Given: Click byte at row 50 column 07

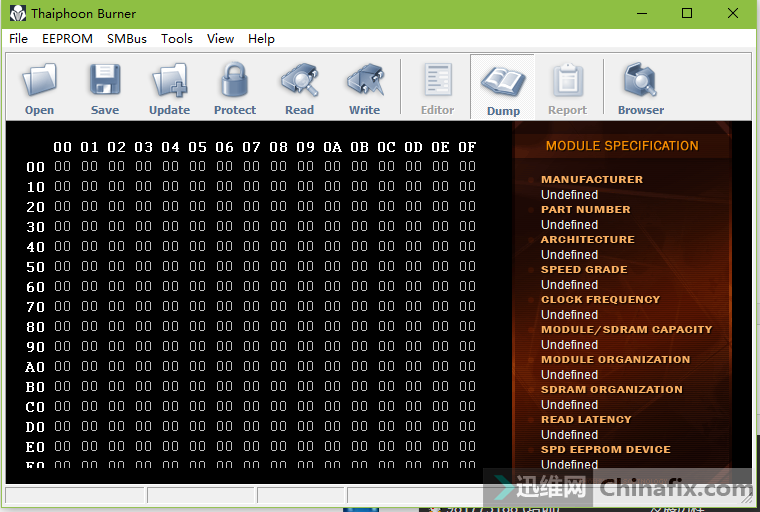Looking at the screenshot, I should click(x=252, y=266).
